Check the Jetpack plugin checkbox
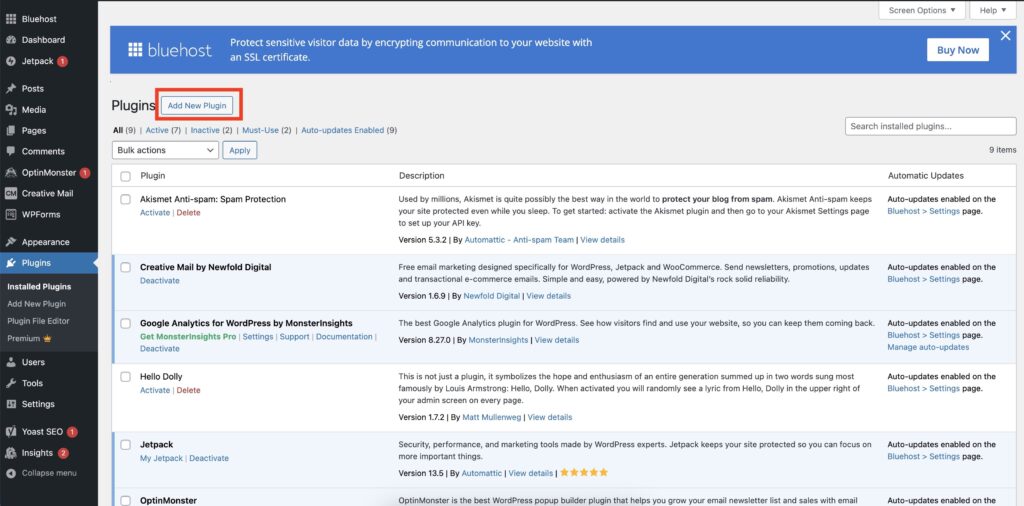Image resolution: width=1024 pixels, height=506 pixels. (x=125, y=445)
